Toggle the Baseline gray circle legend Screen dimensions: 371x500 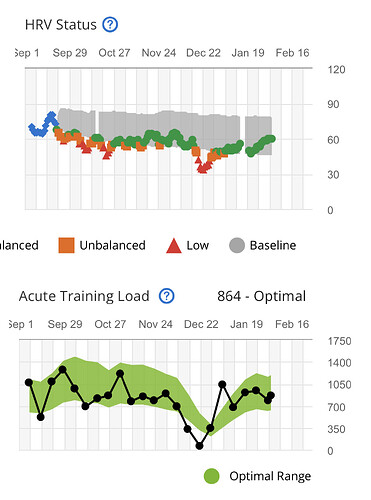point(237,245)
